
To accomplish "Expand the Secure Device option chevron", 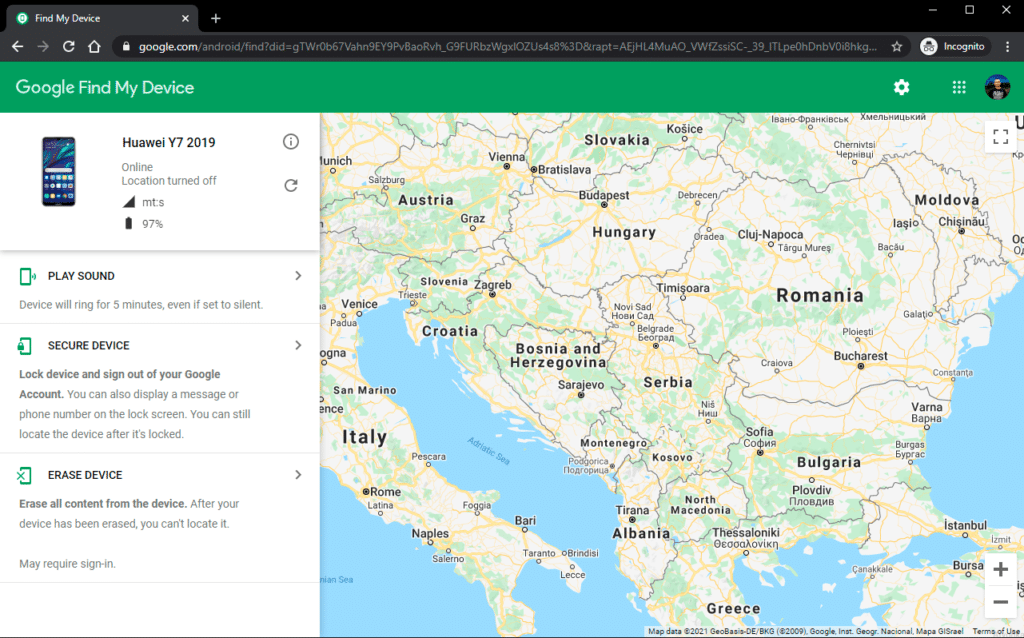I will [298, 345].
